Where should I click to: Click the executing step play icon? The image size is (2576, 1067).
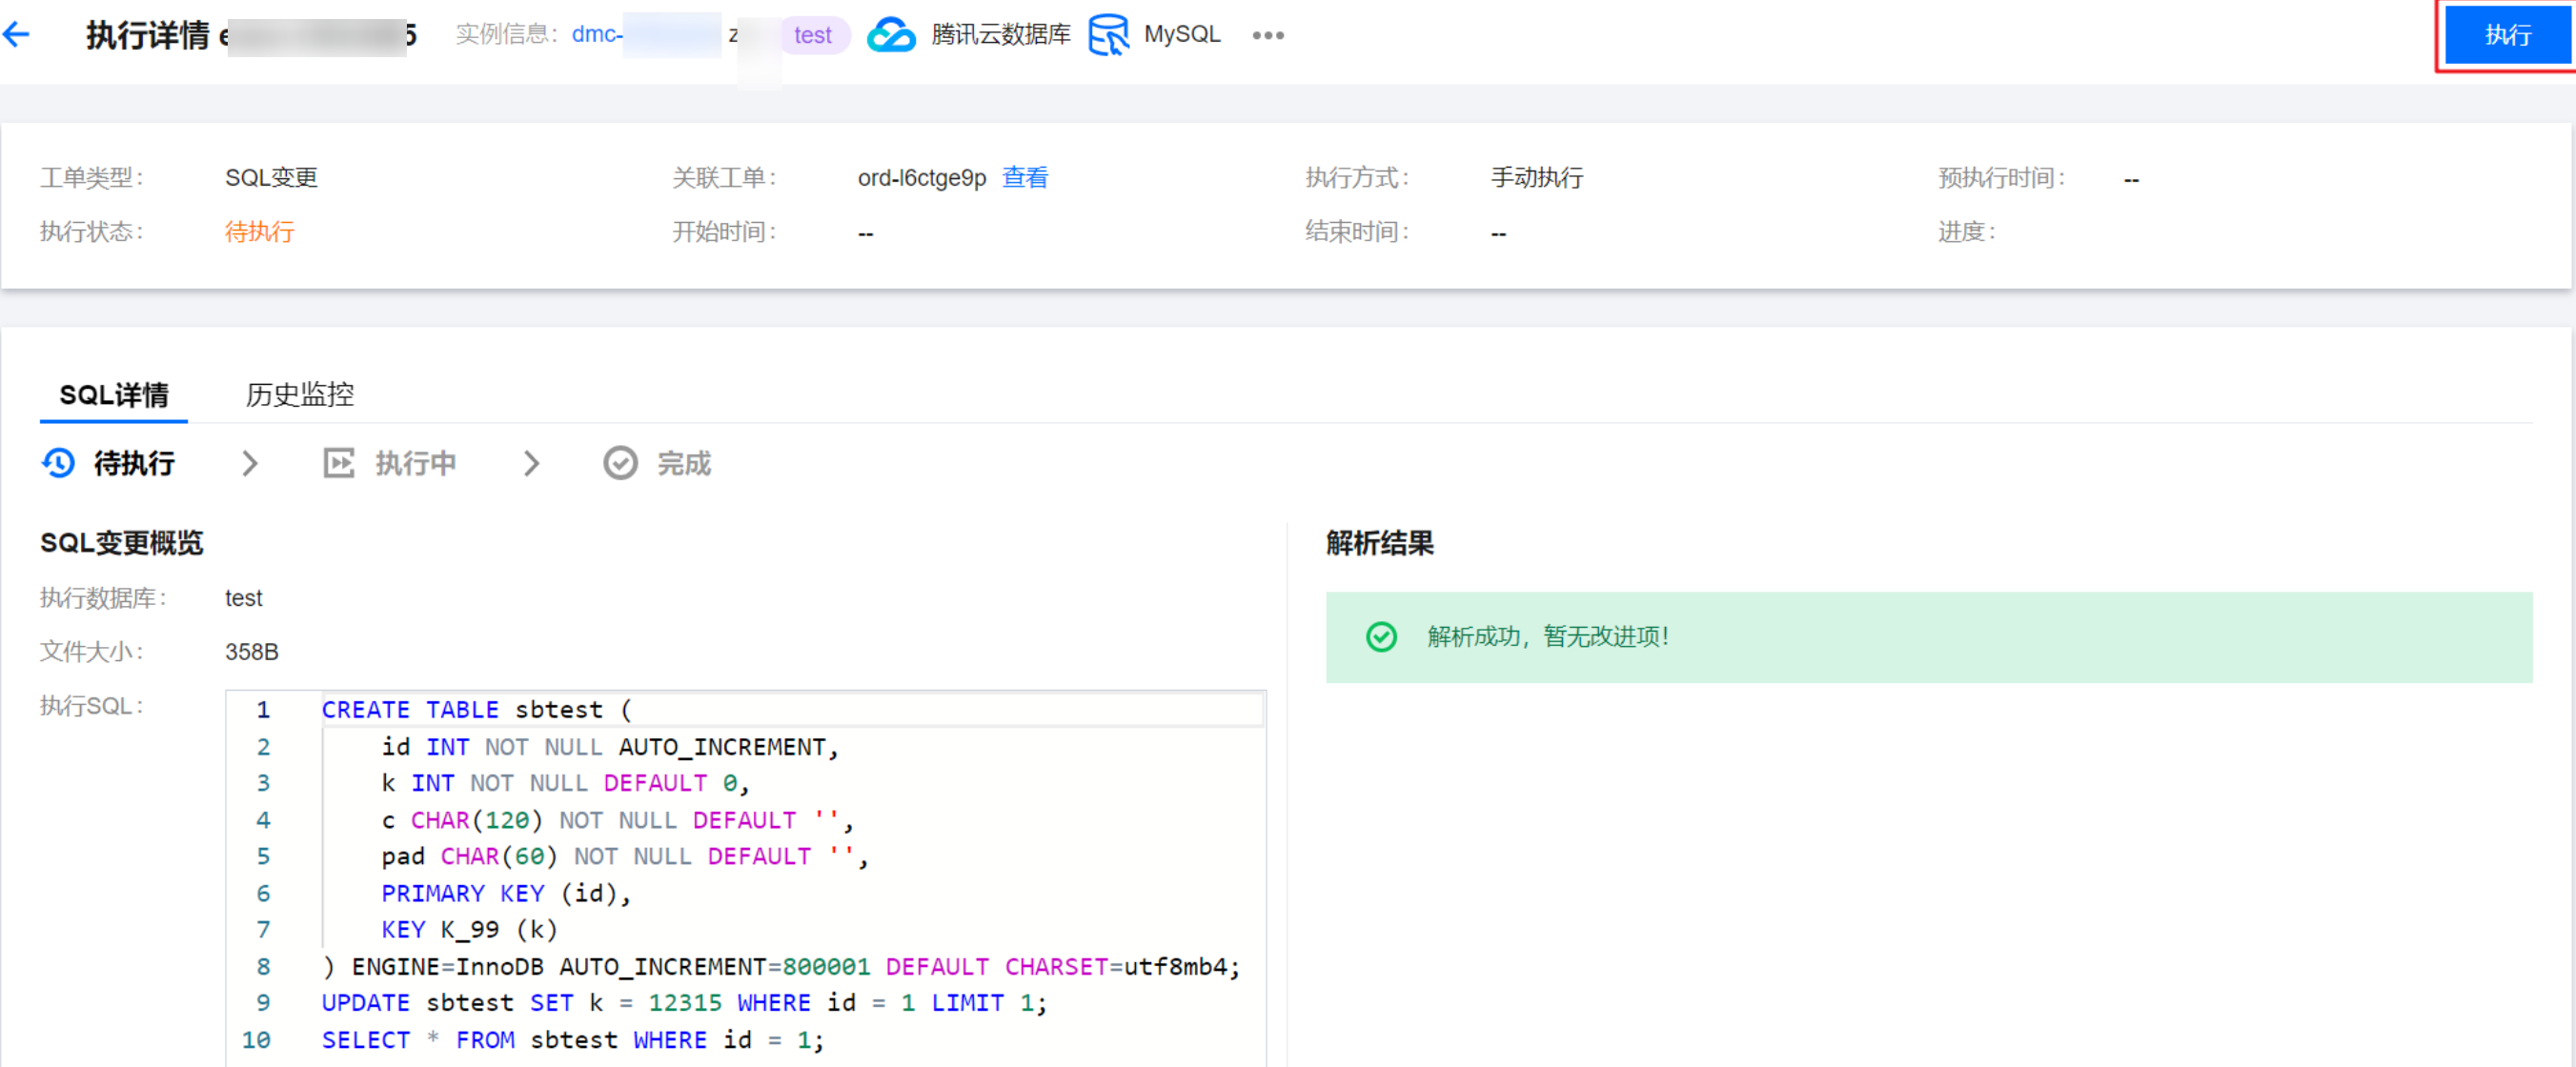(x=338, y=463)
